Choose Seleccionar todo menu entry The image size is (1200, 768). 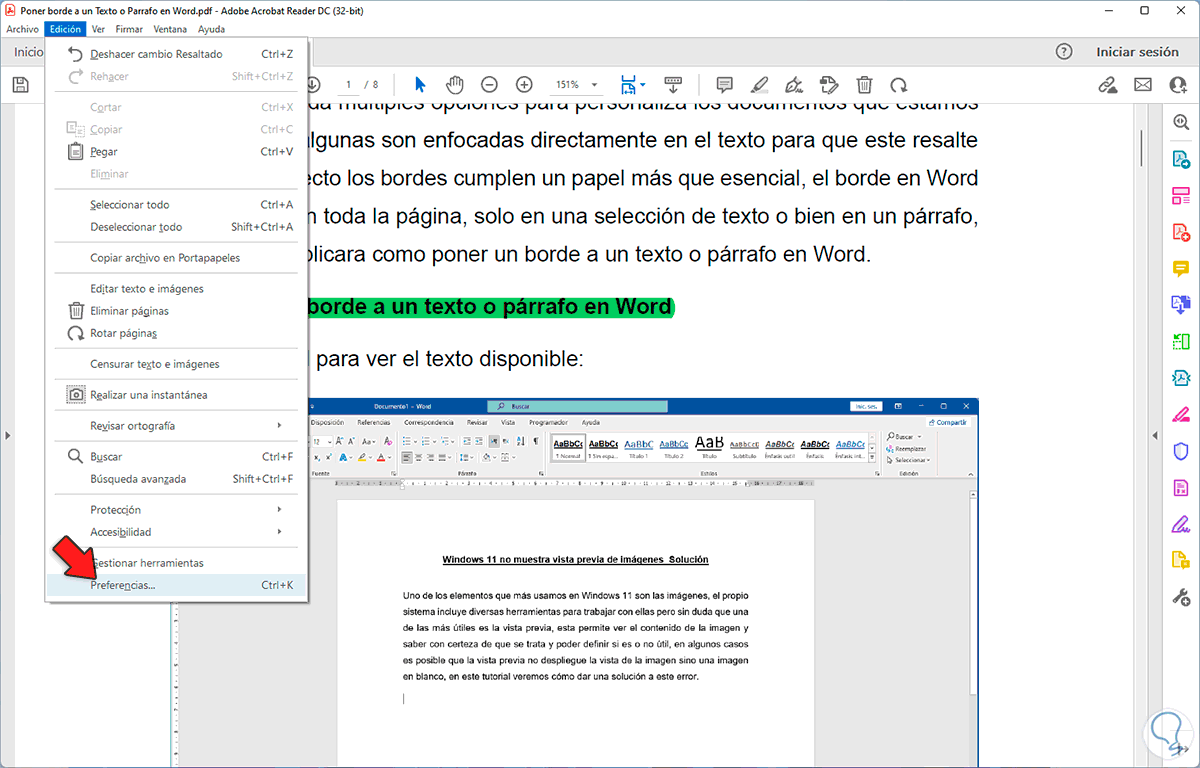tap(176, 204)
